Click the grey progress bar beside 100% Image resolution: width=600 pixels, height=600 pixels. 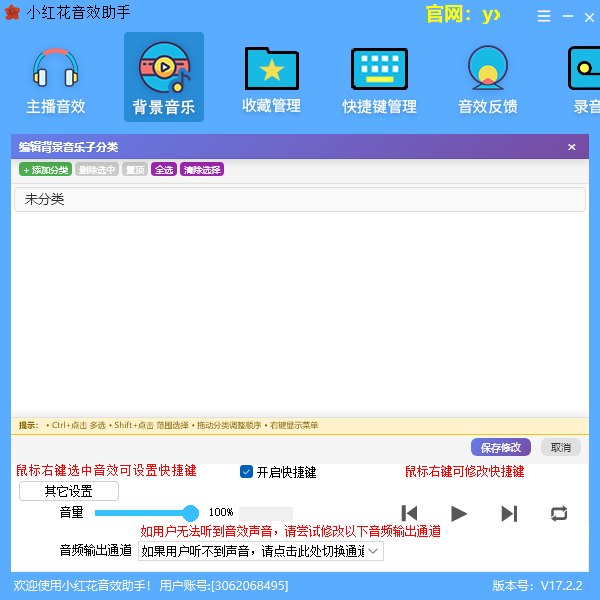point(266,514)
